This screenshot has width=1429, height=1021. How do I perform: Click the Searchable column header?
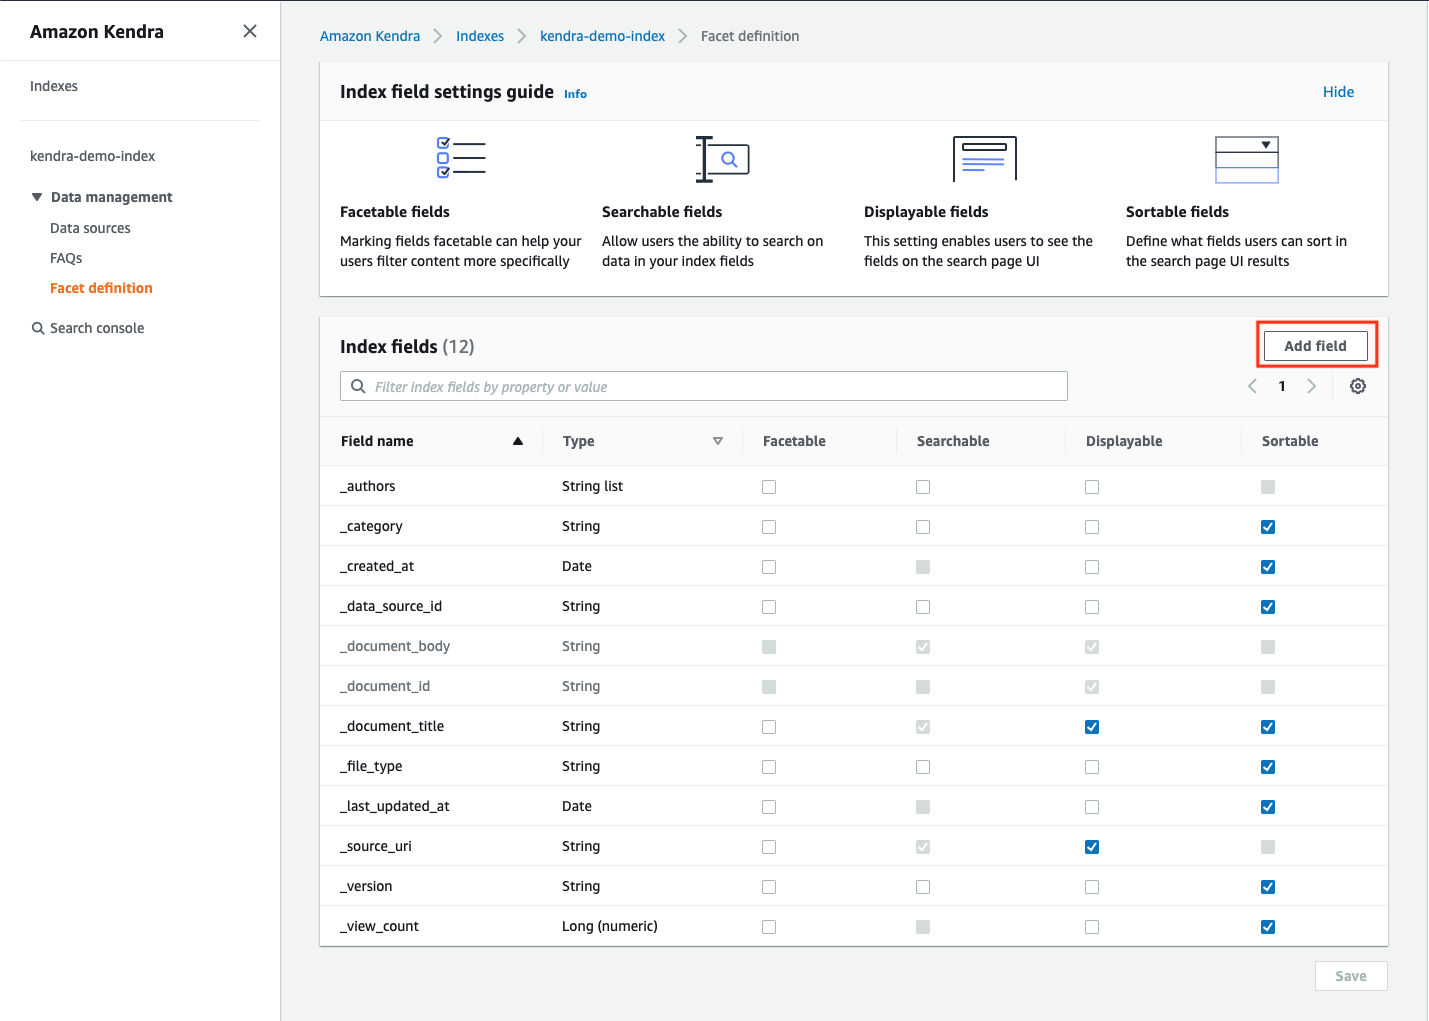(953, 441)
